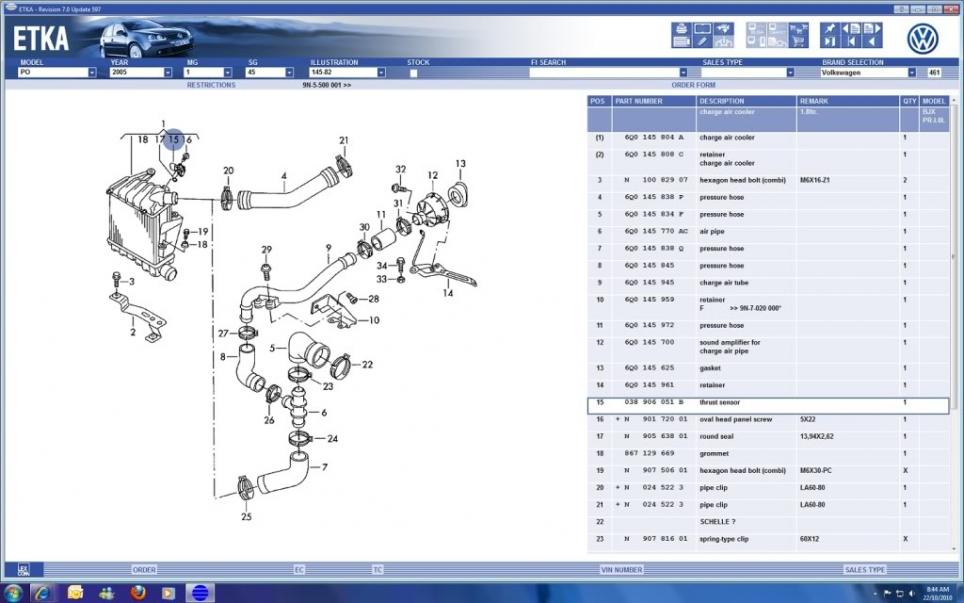
Task: Click the scrollbar down arrow of parts list
Action: point(954,549)
